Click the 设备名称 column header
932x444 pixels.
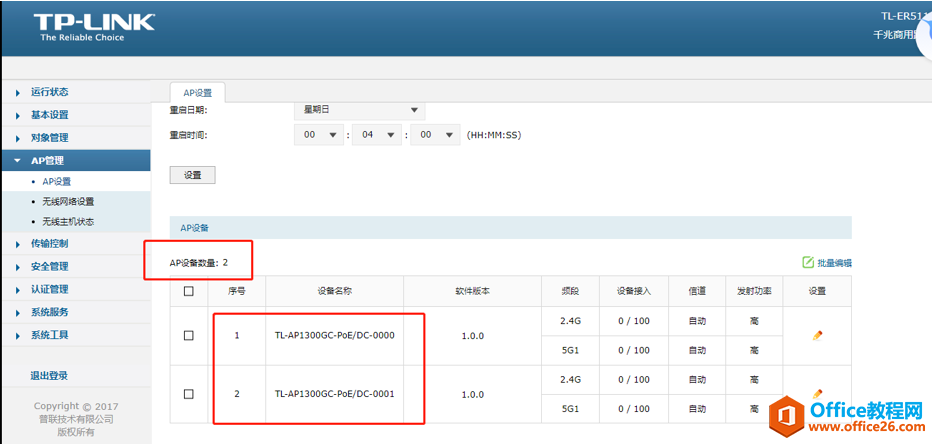[335, 291]
